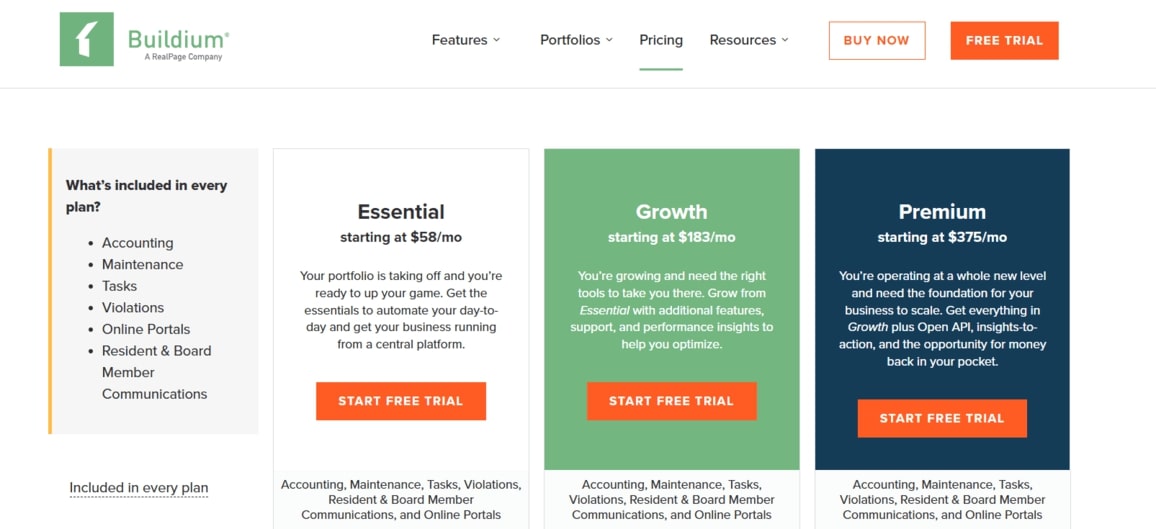Click the green Buildium house logo icon

(86, 40)
